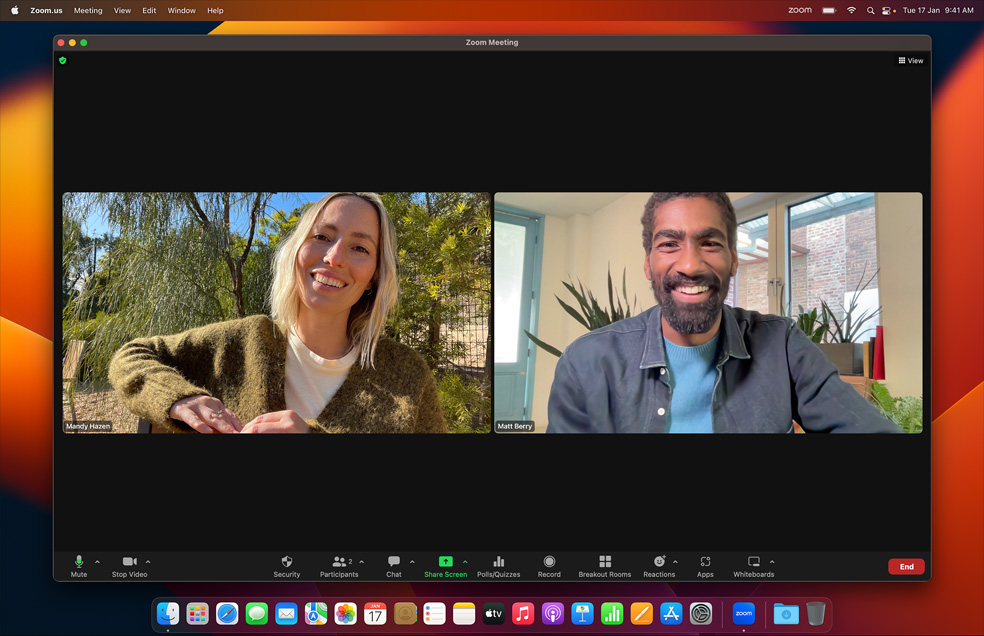The image size is (984, 636).
Task: Open the Security shield options
Action: point(287,565)
